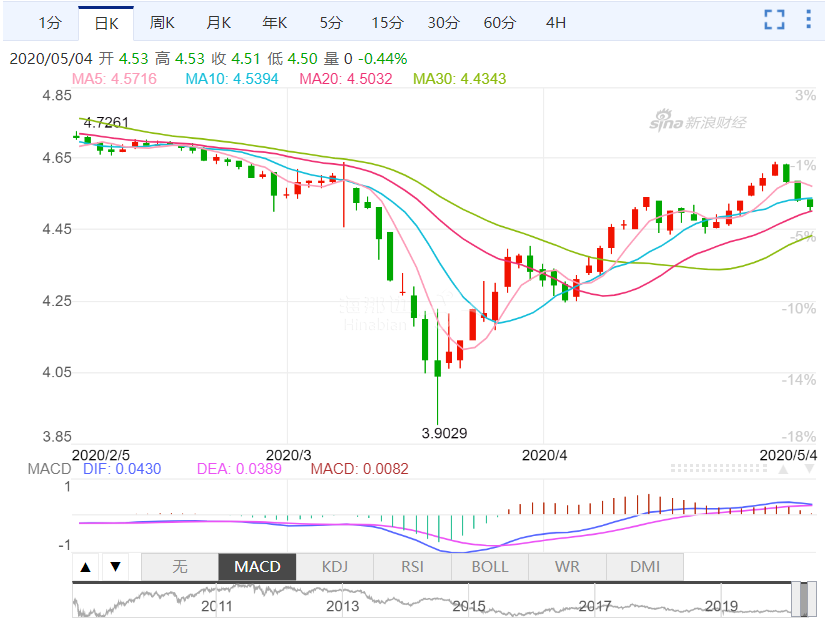The image size is (825, 623).
Task: Switch indicator to DMI
Action: (x=645, y=567)
